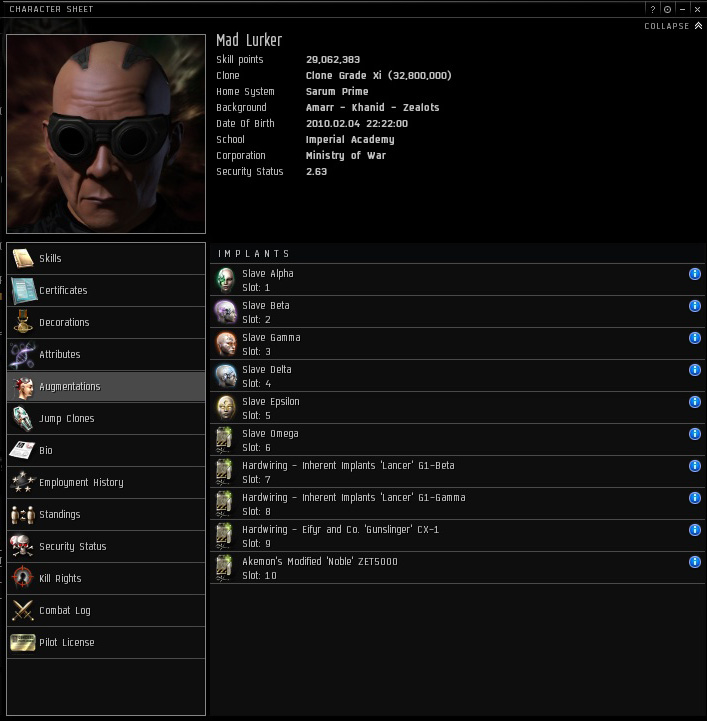Open info for Slave Omega implant
The width and height of the screenshot is (707, 721).
click(695, 434)
